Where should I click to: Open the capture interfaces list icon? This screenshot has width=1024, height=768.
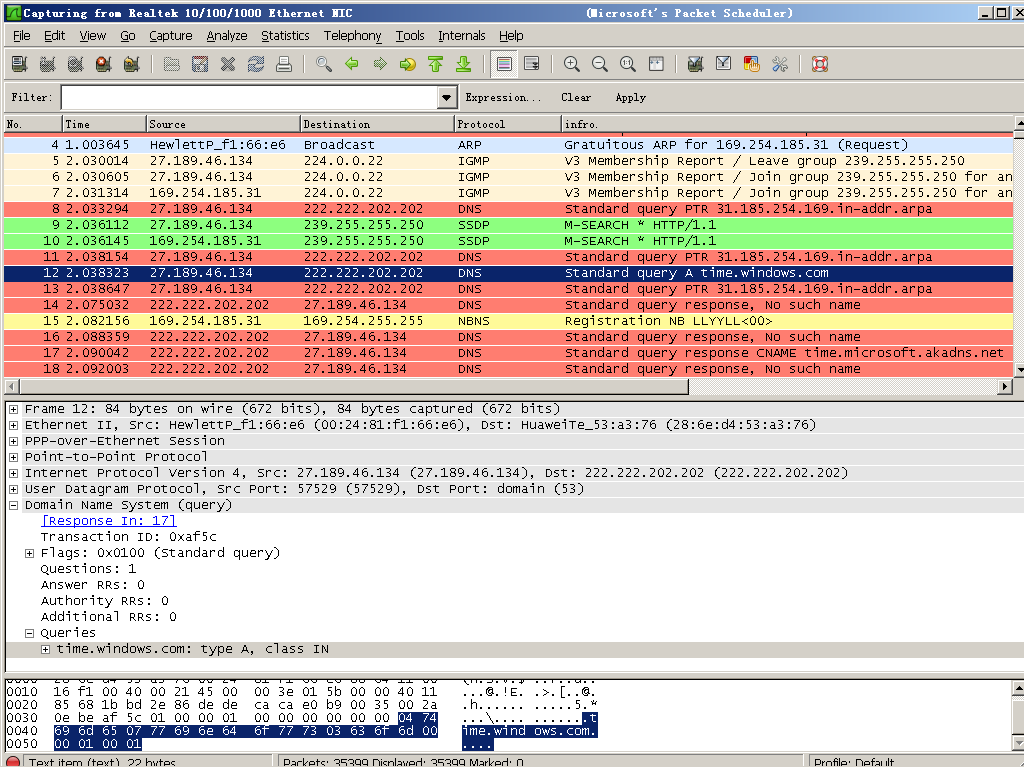coord(20,64)
